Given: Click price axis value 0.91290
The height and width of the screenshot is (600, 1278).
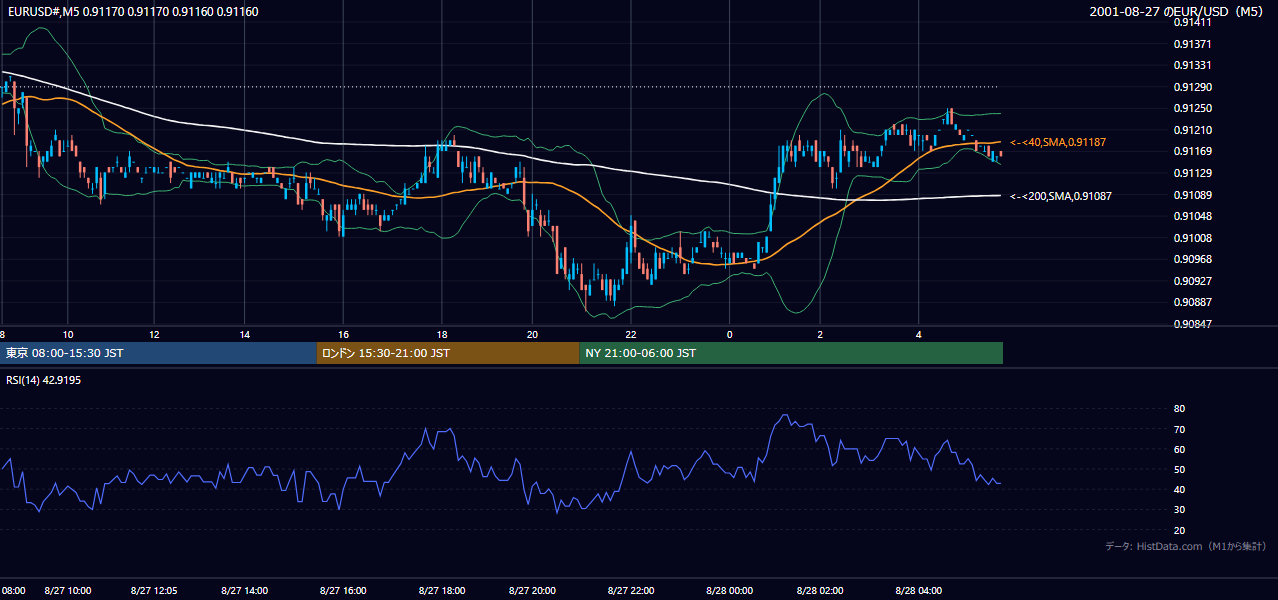Looking at the screenshot, I should (x=1194, y=88).
